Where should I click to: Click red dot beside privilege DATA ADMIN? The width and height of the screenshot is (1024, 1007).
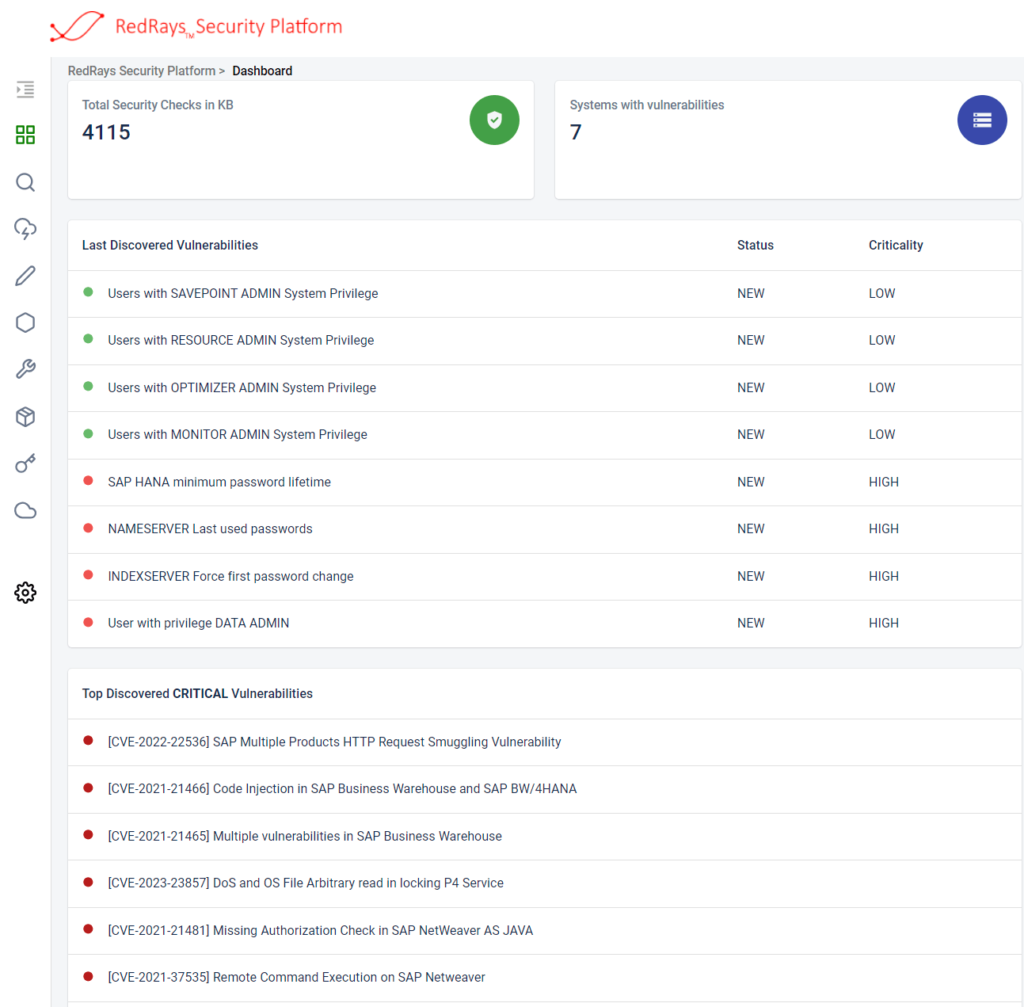(88, 622)
